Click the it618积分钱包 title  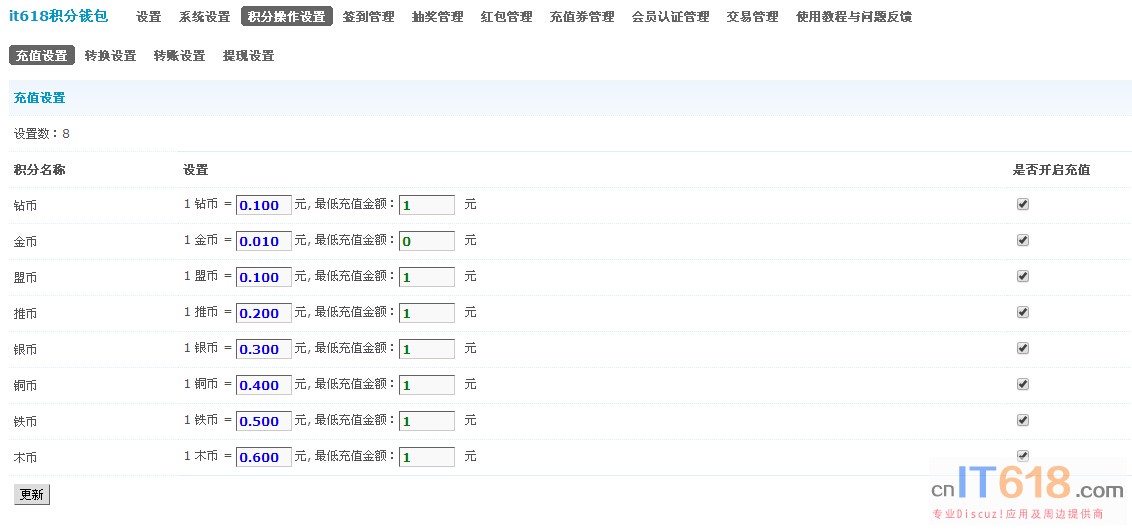point(58,16)
